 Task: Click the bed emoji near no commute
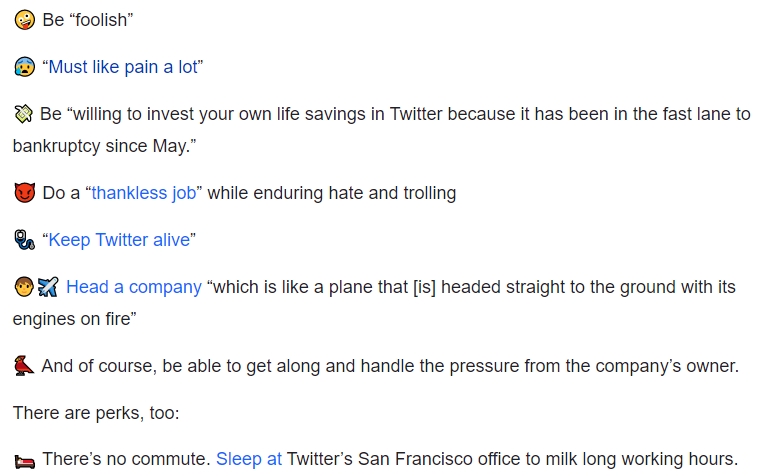tap(24, 461)
